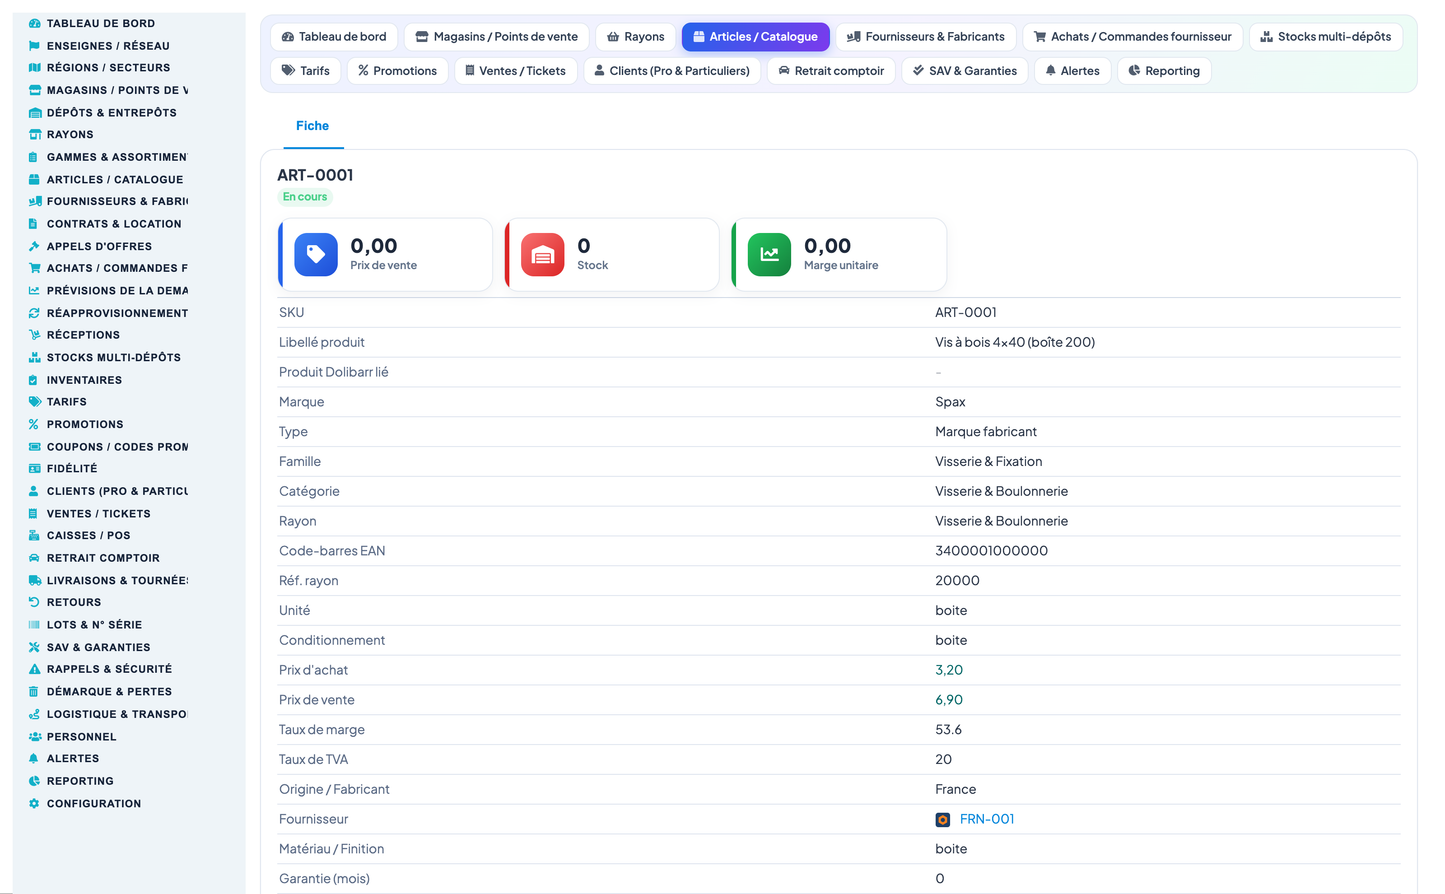
Task: Click the Tarifs tags icon in sidebar
Action: (35, 402)
